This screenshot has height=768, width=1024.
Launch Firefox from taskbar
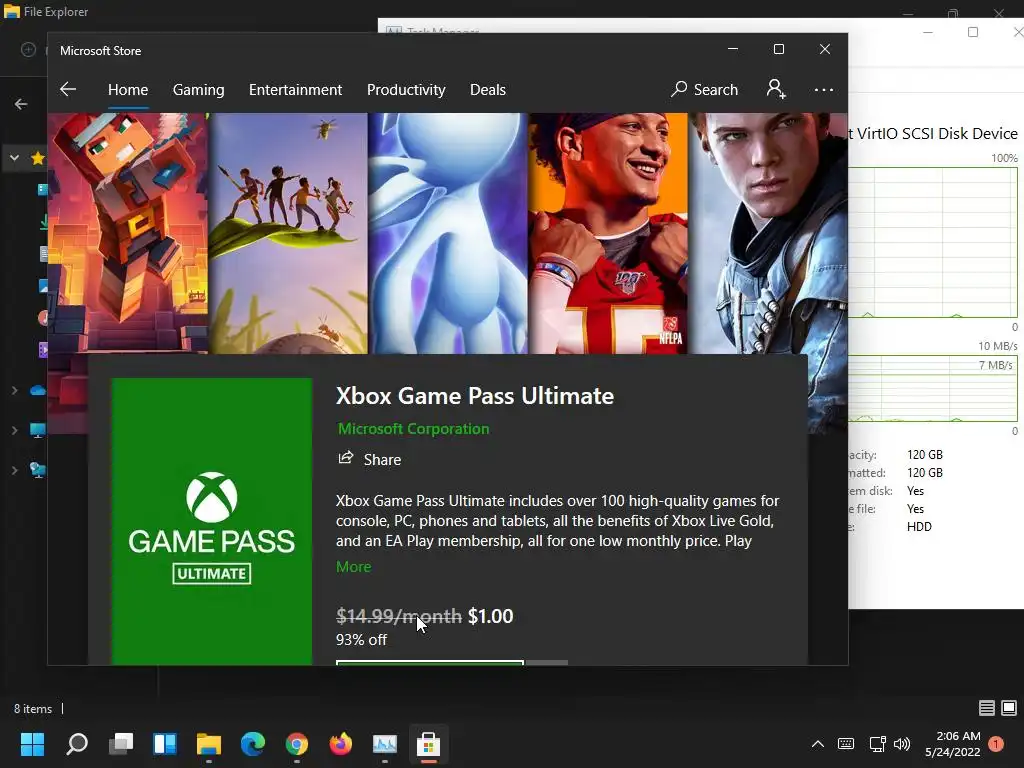pyautogui.click(x=341, y=744)
